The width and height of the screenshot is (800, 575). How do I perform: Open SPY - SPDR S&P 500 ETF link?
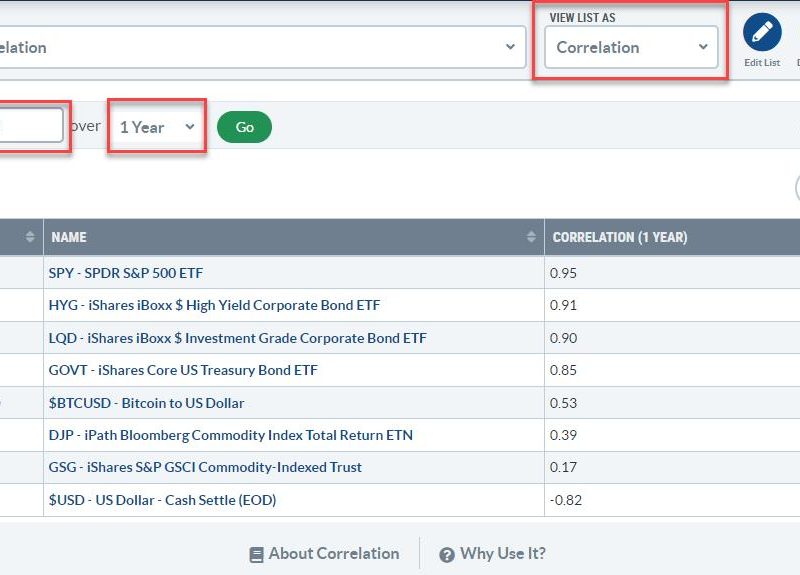(126, 273)
